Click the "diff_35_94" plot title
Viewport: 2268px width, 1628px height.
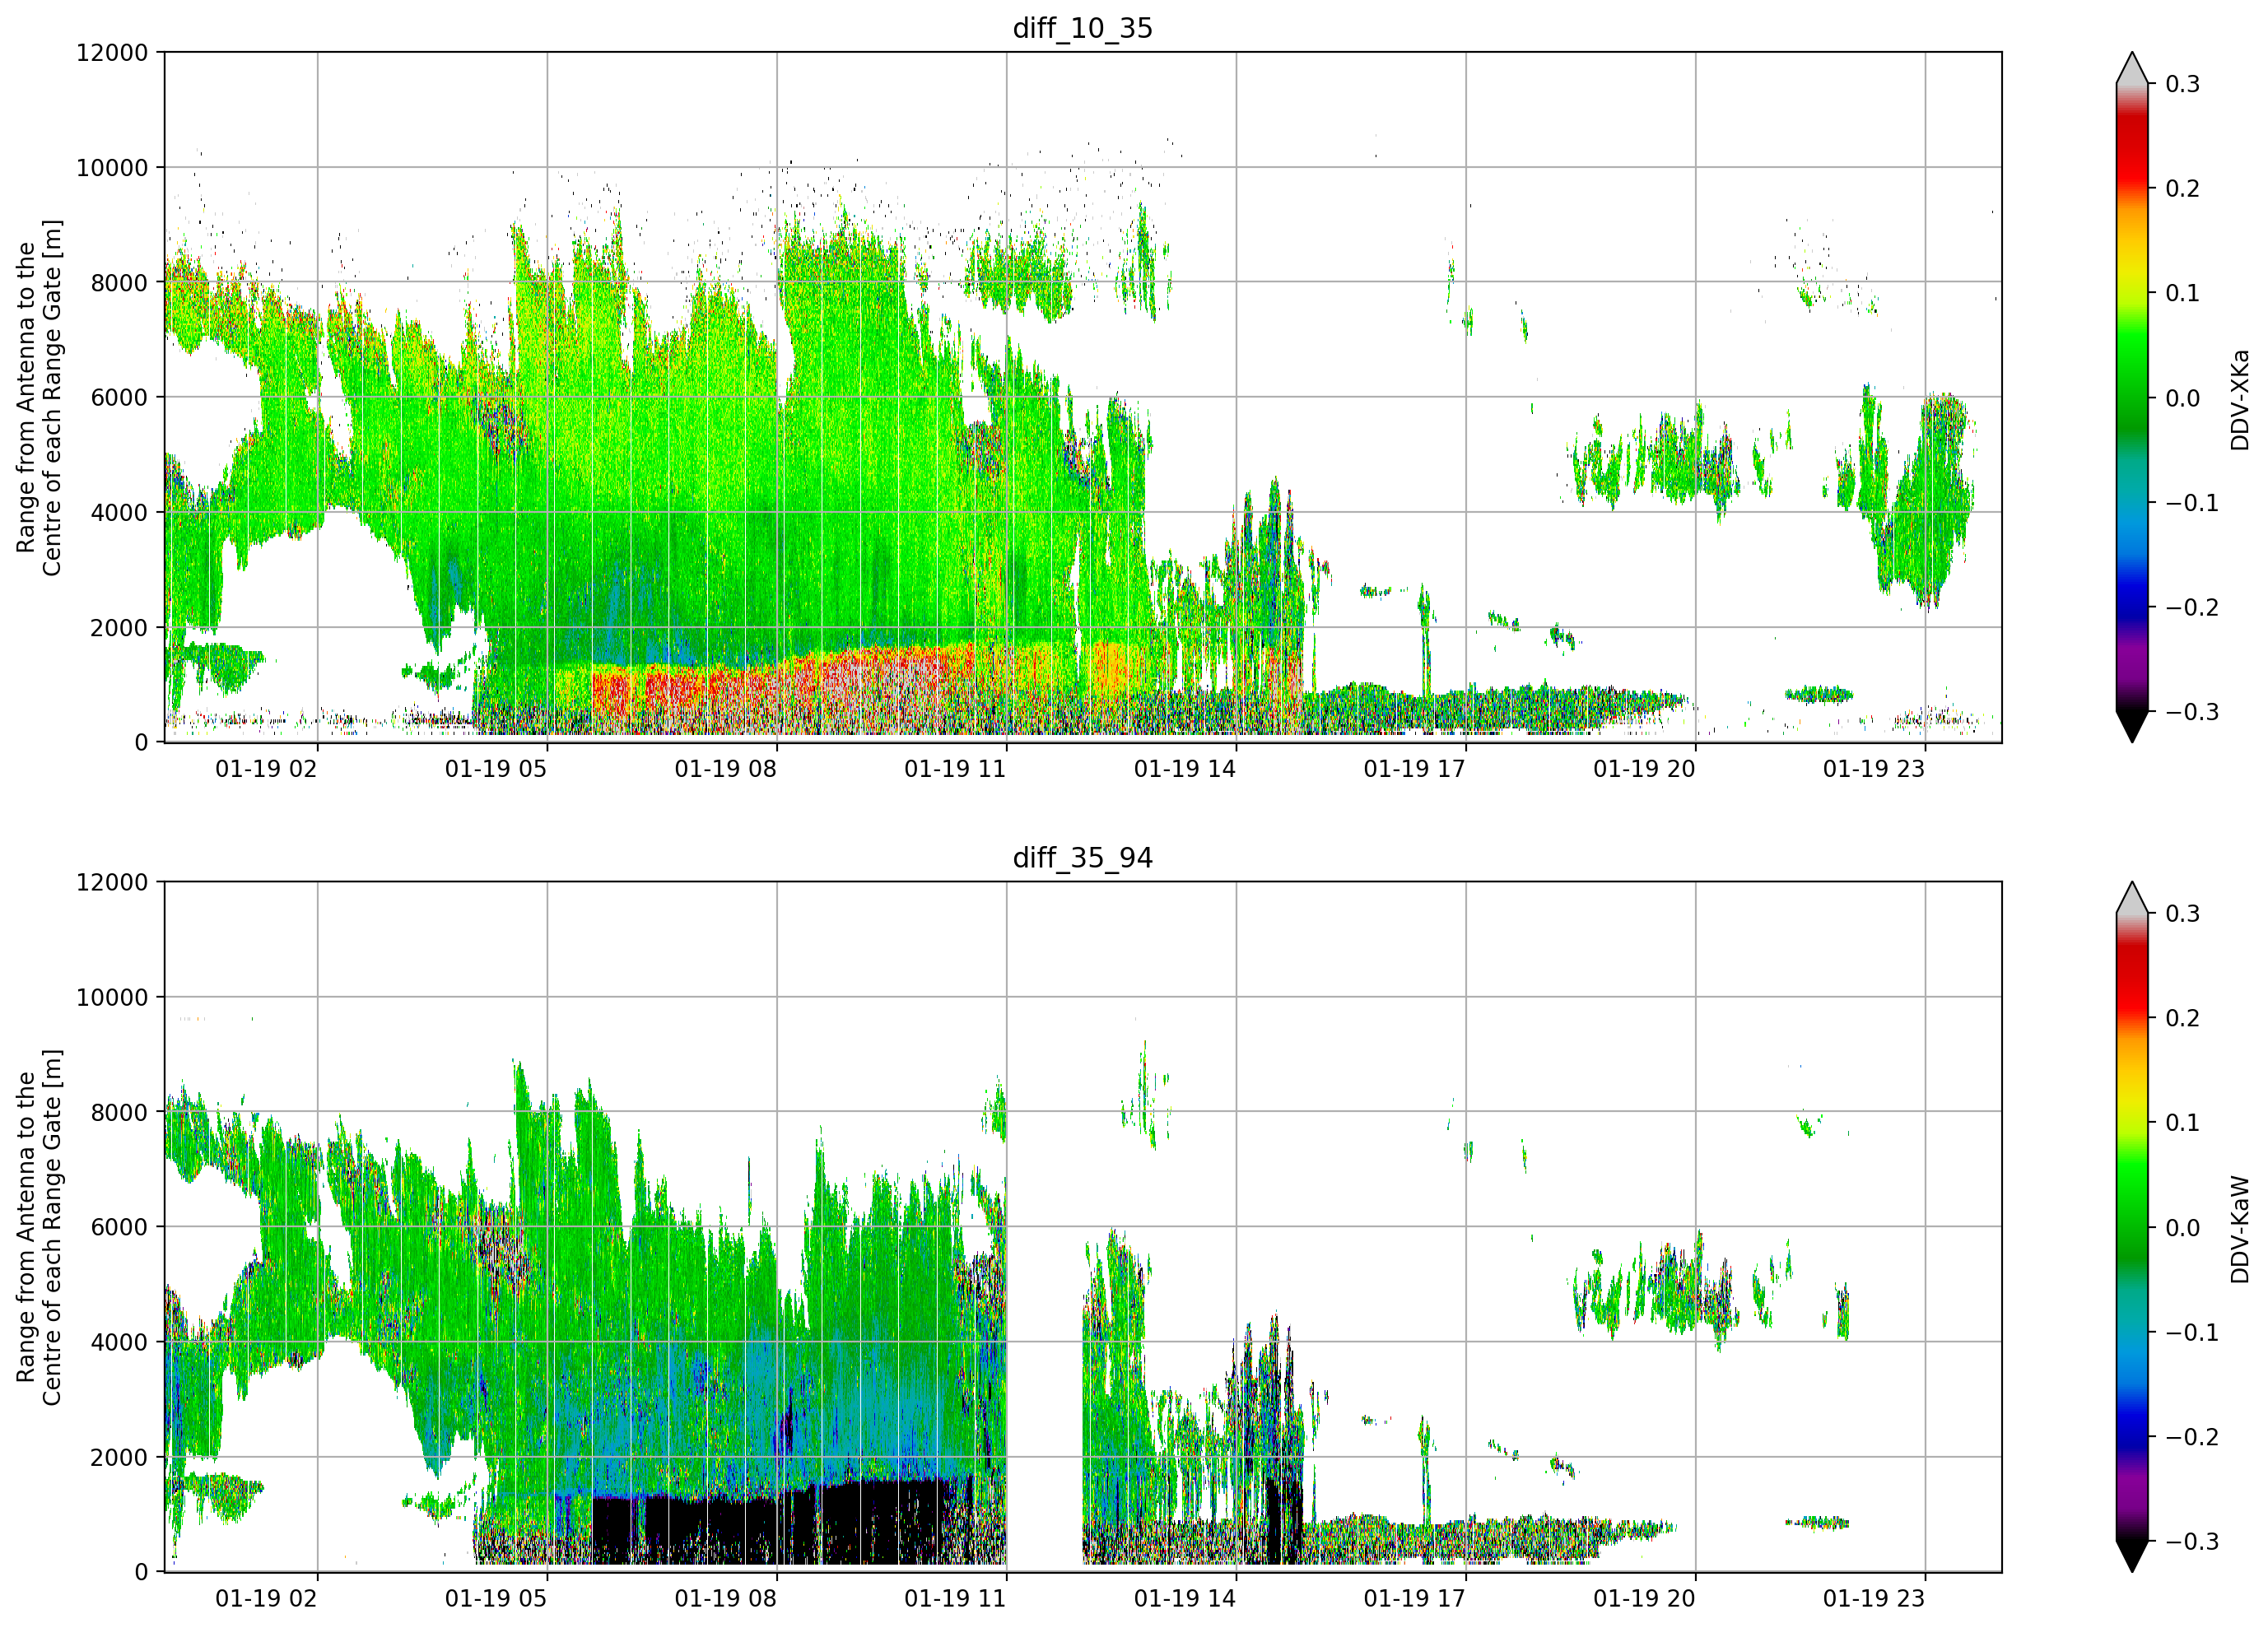click(1082, 858)
